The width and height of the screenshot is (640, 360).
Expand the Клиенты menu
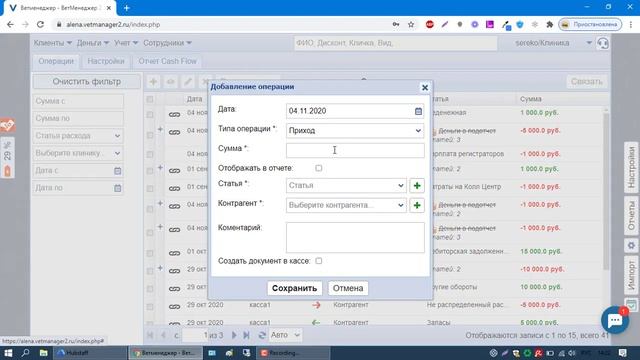pos(53,43)
